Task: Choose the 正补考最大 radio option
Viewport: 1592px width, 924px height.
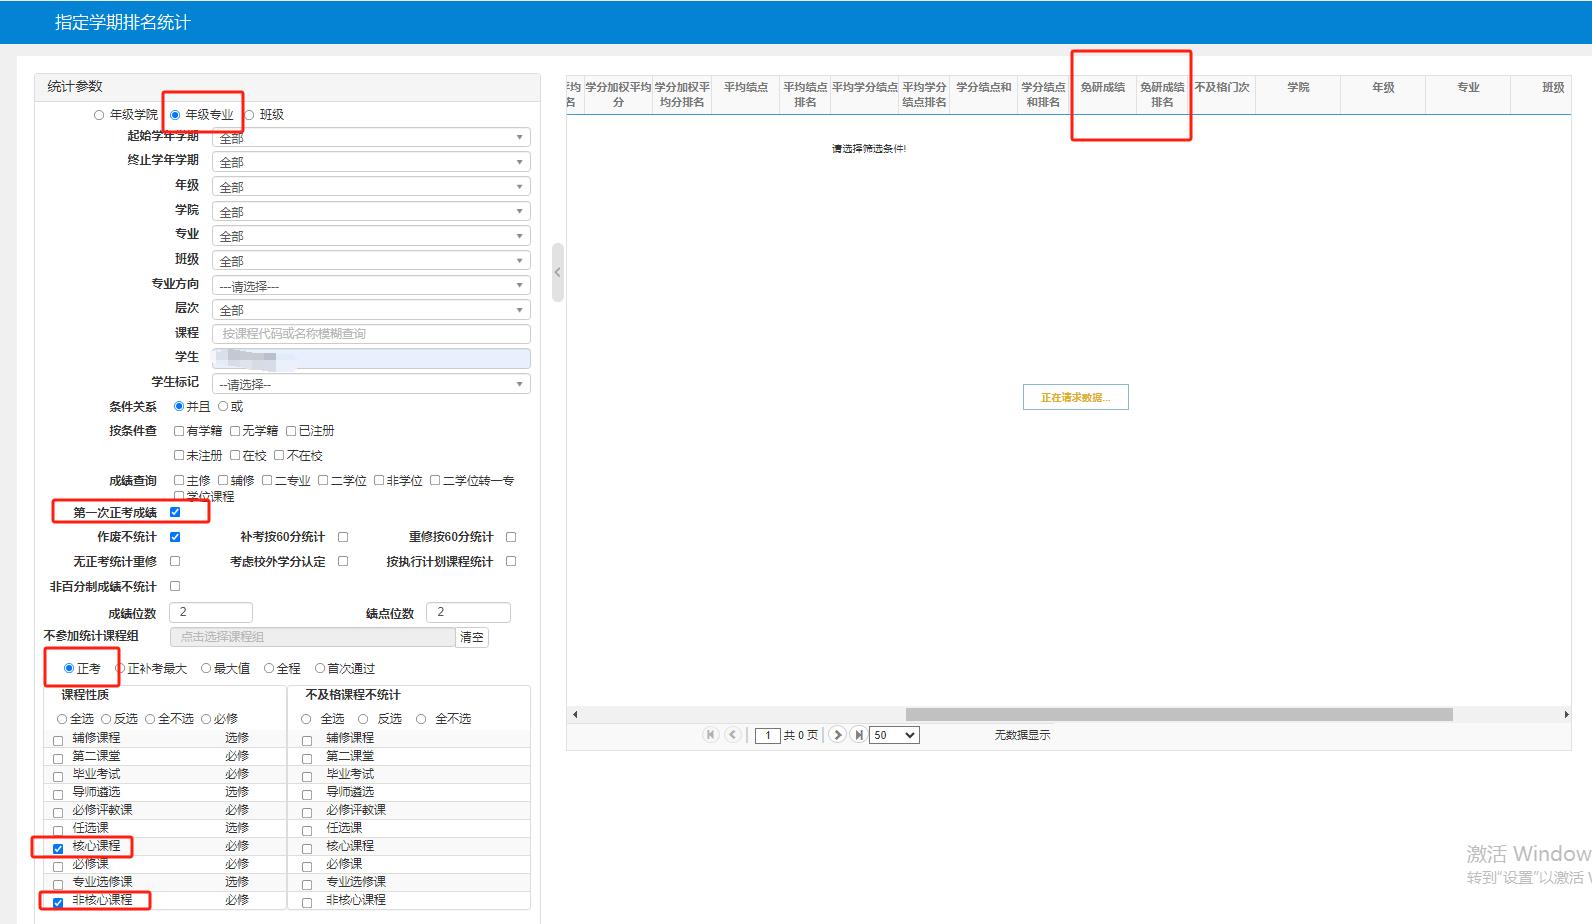Action: [120, 669]
